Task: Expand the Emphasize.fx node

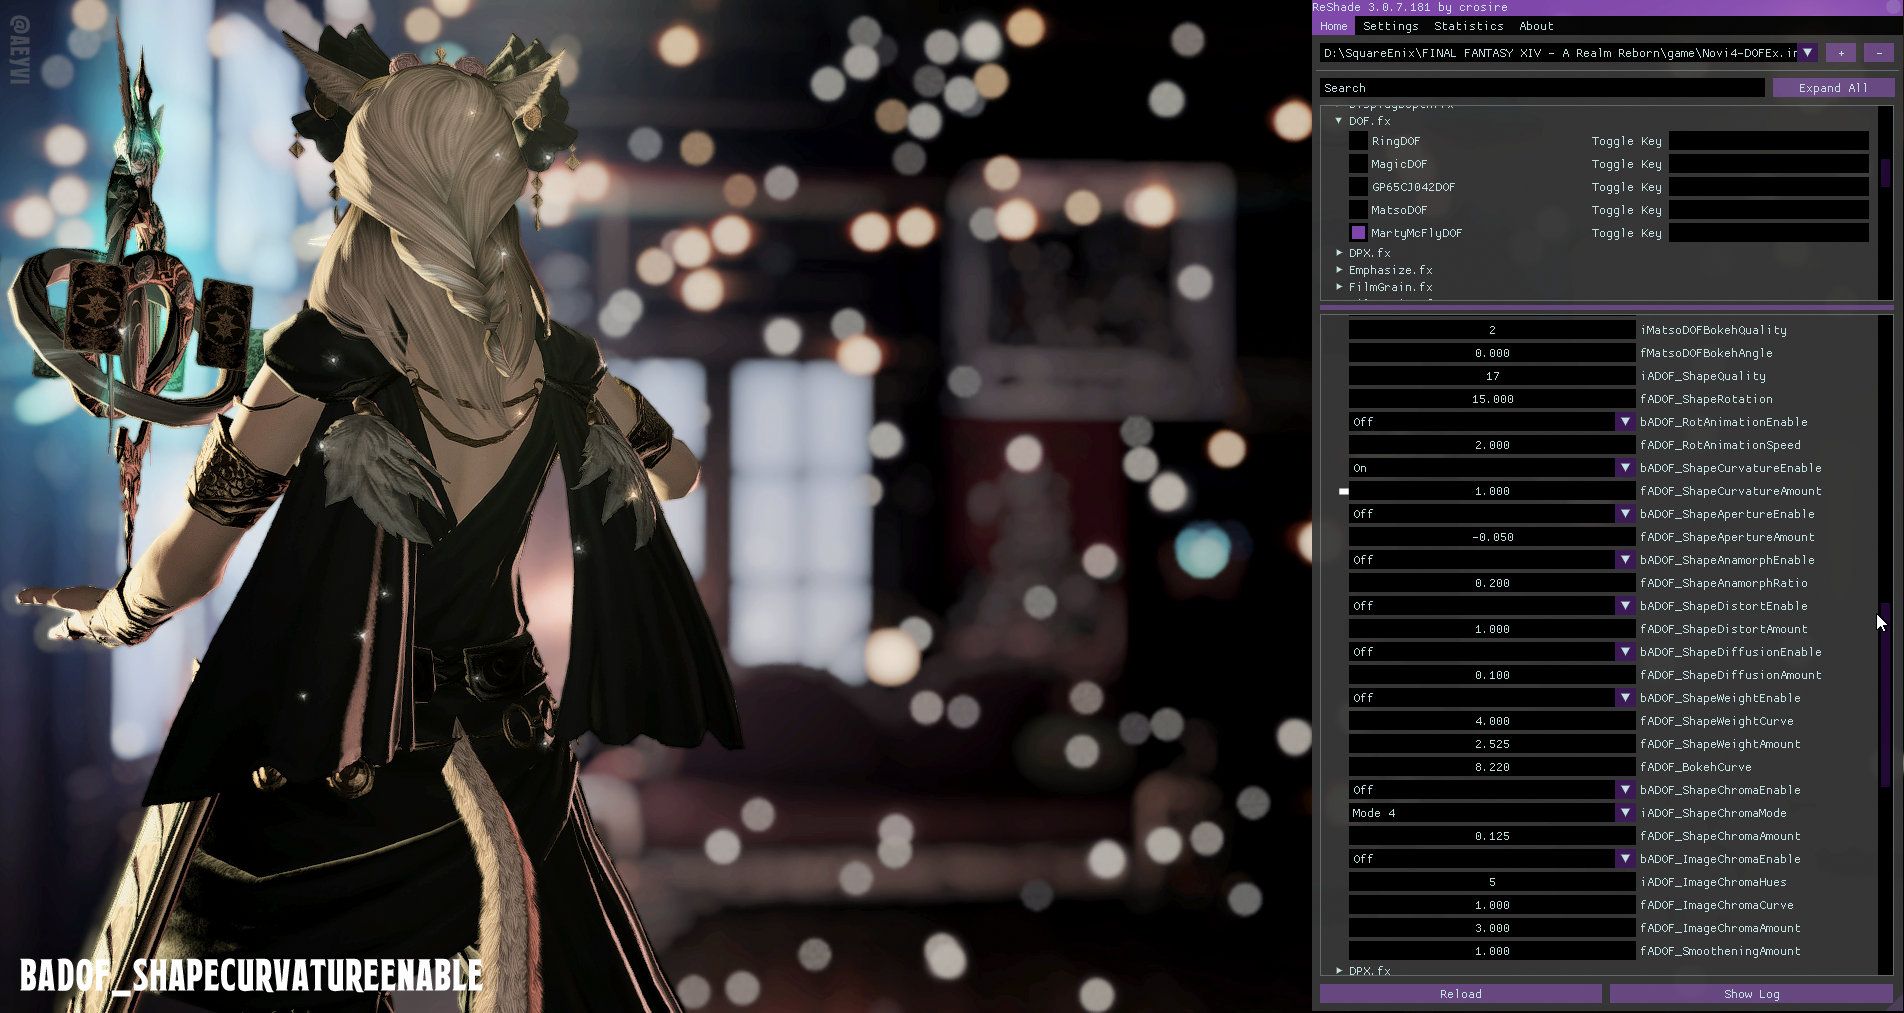Action: pos(1339,270)
